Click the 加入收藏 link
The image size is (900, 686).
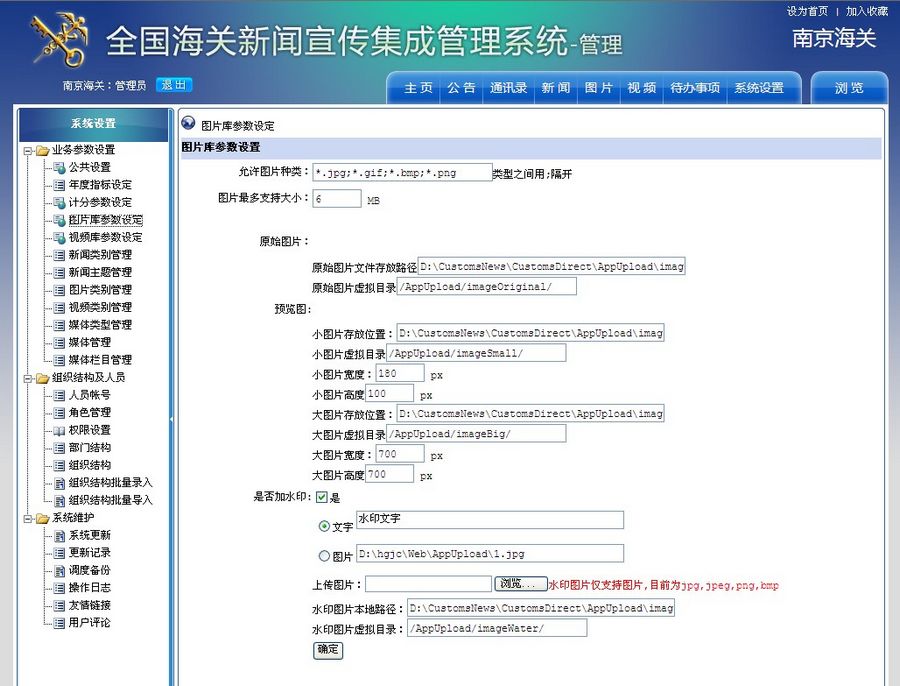[x=867, y=11]
